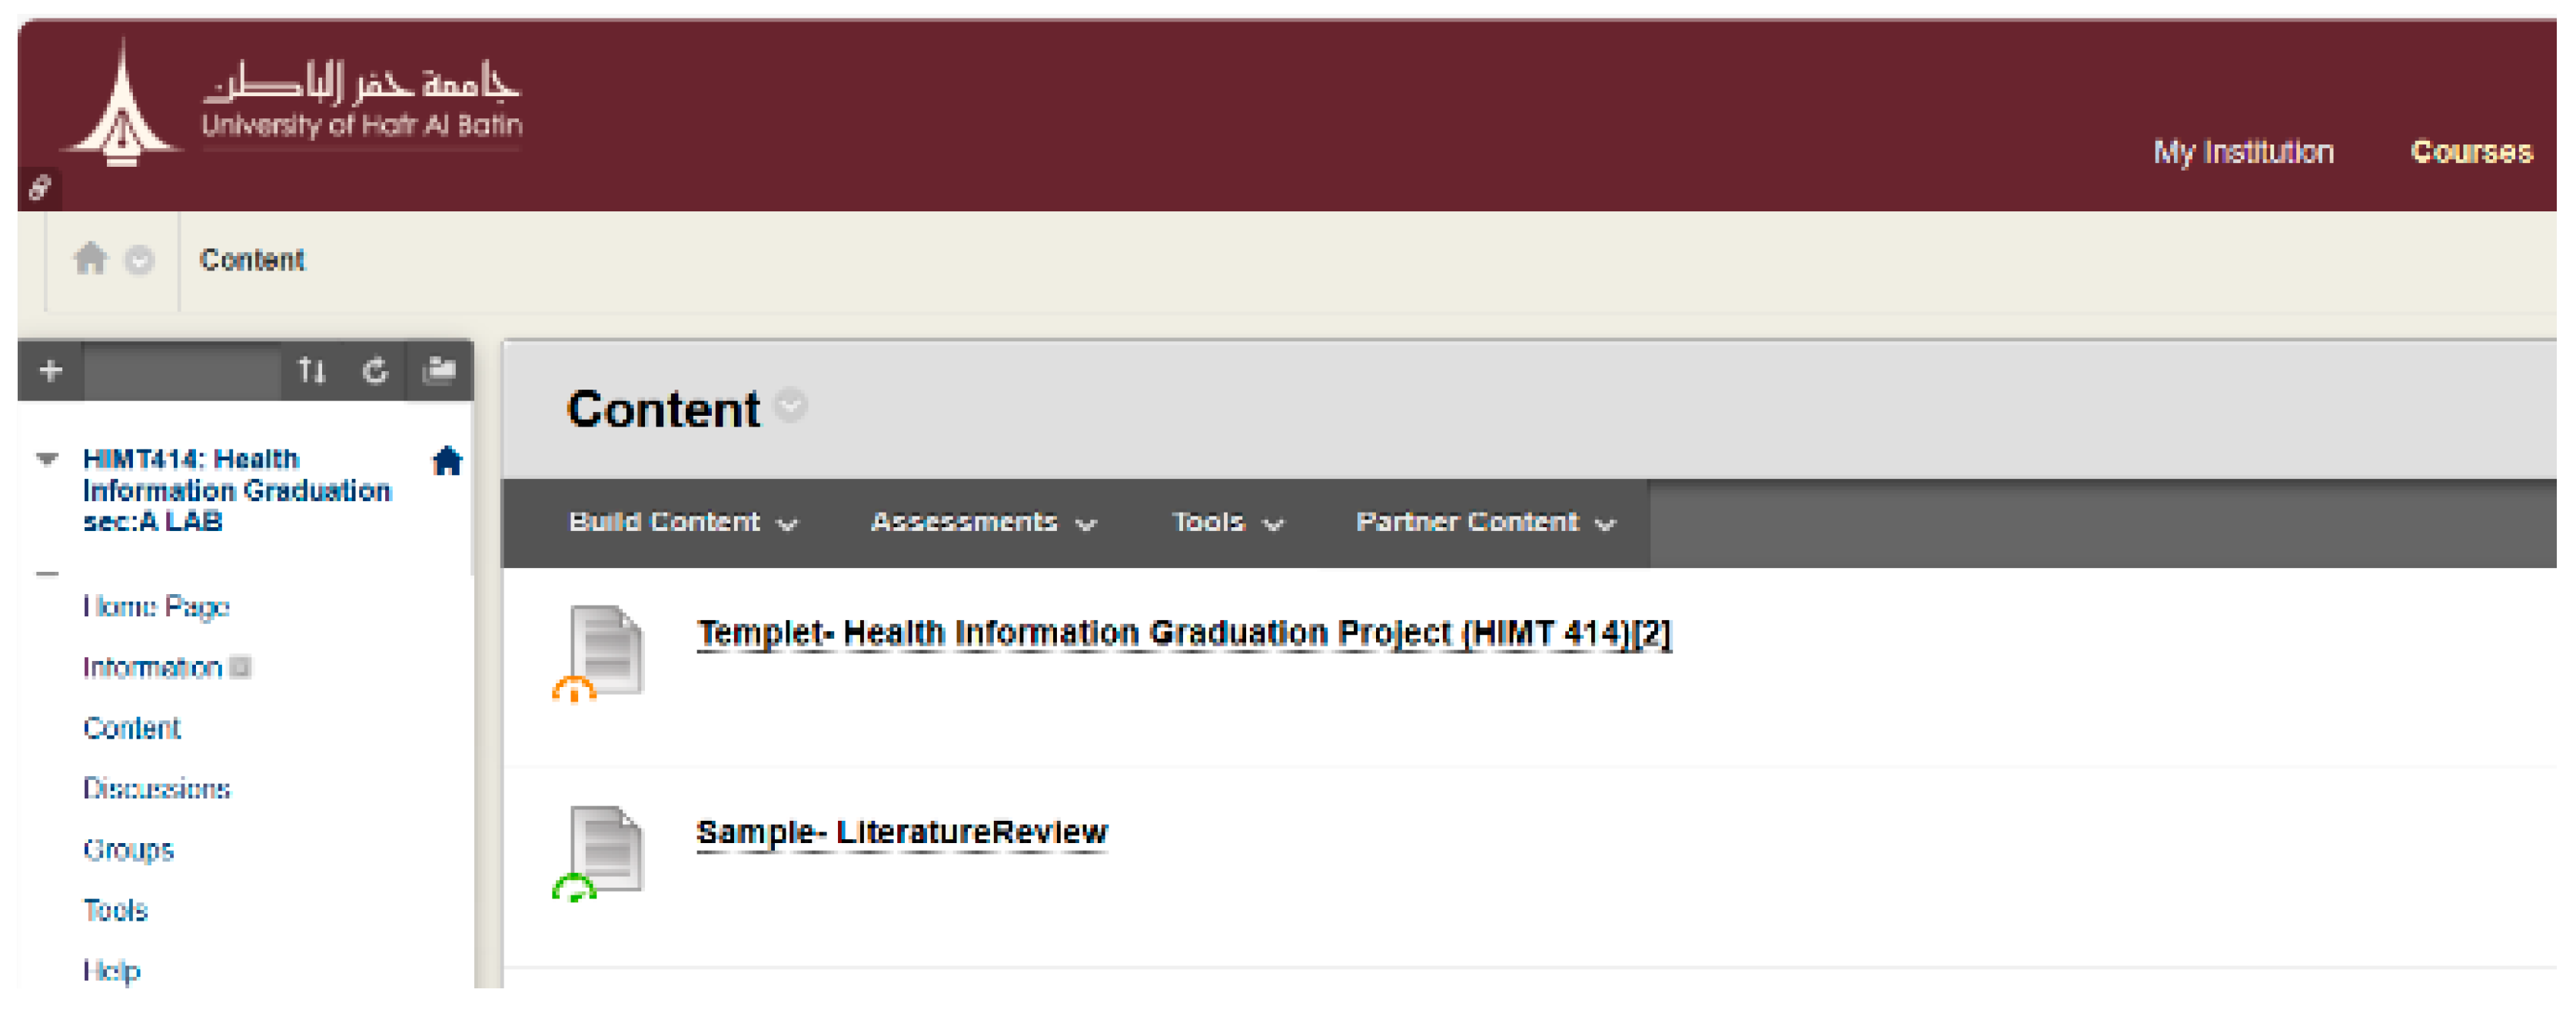Collapse the HIMT414 course menu triangle
Image resolution: width=2576 pixels, height=1016 pixels.
tap(47, 459)
